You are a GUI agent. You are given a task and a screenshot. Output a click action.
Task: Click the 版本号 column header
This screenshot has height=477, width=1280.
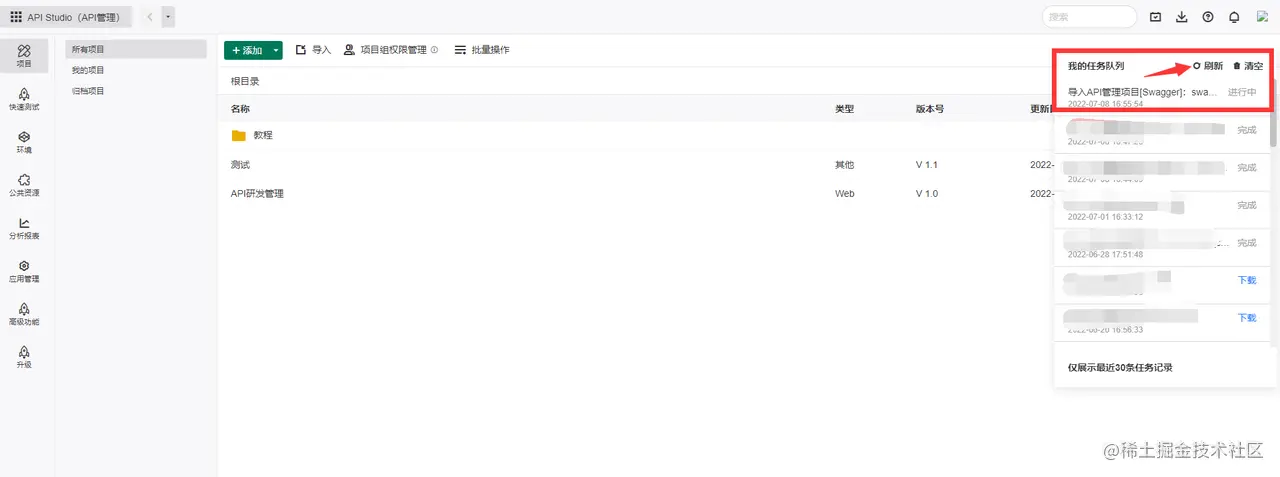tap(929, 108)
